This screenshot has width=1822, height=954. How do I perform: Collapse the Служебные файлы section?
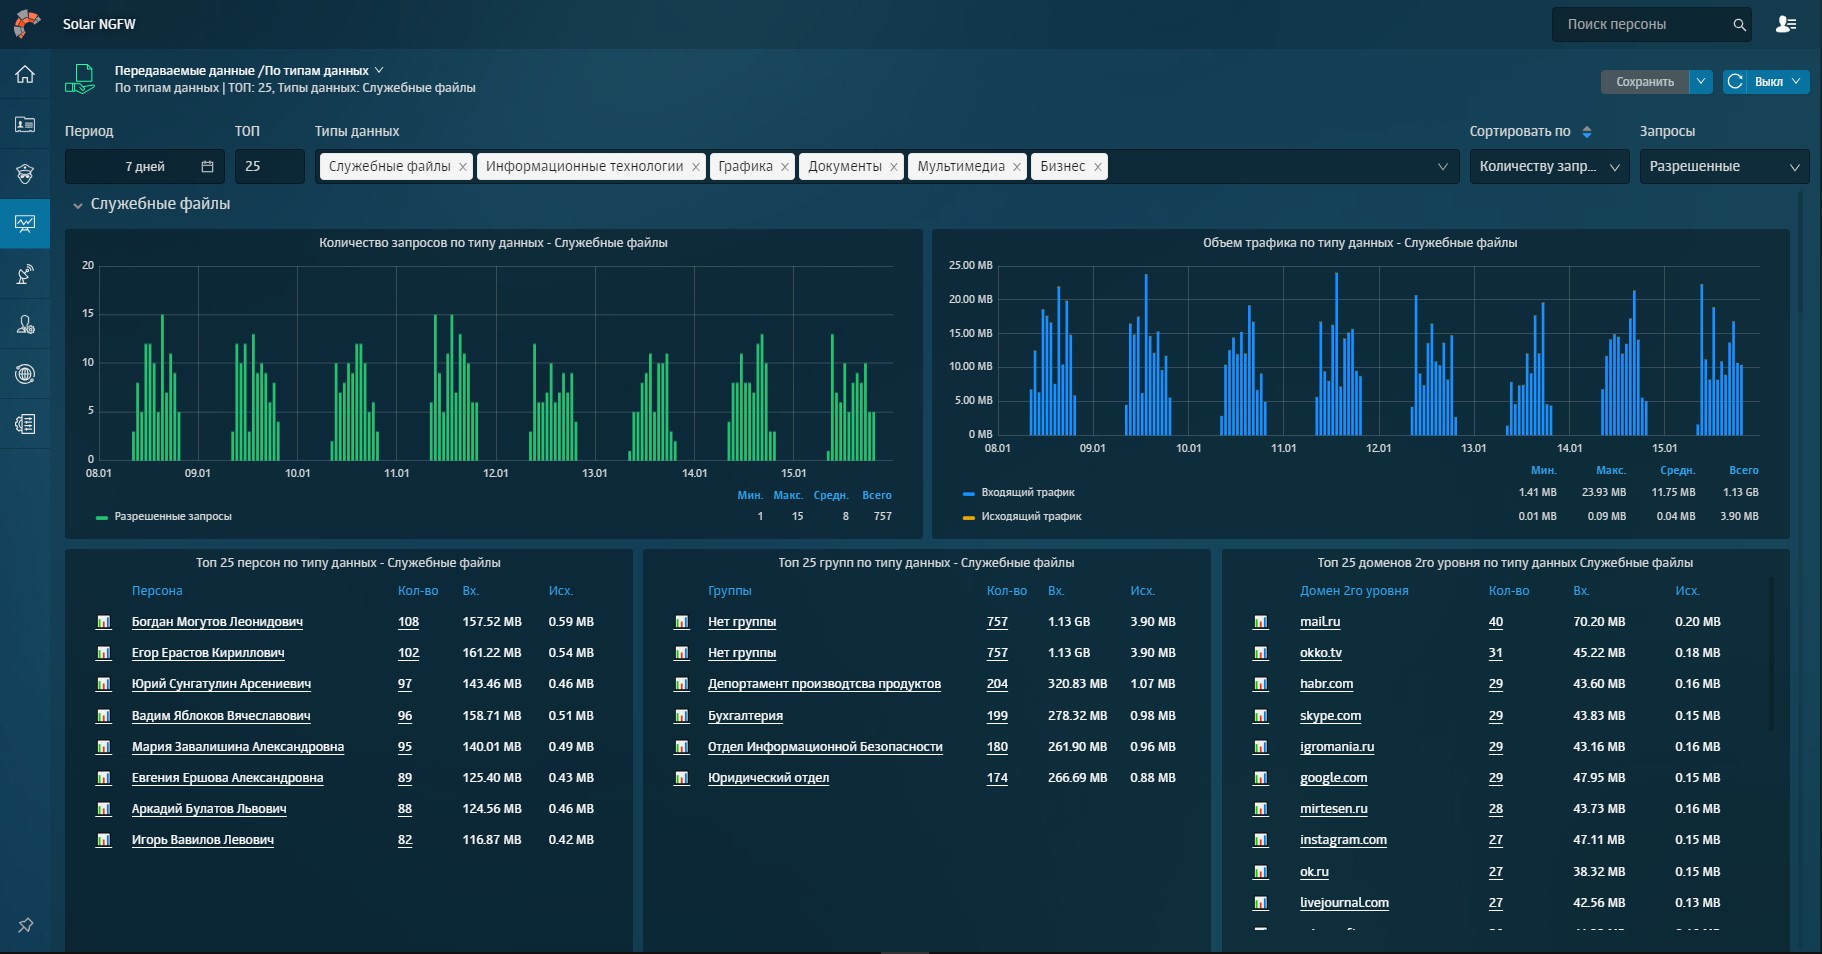tap(77, 205)
